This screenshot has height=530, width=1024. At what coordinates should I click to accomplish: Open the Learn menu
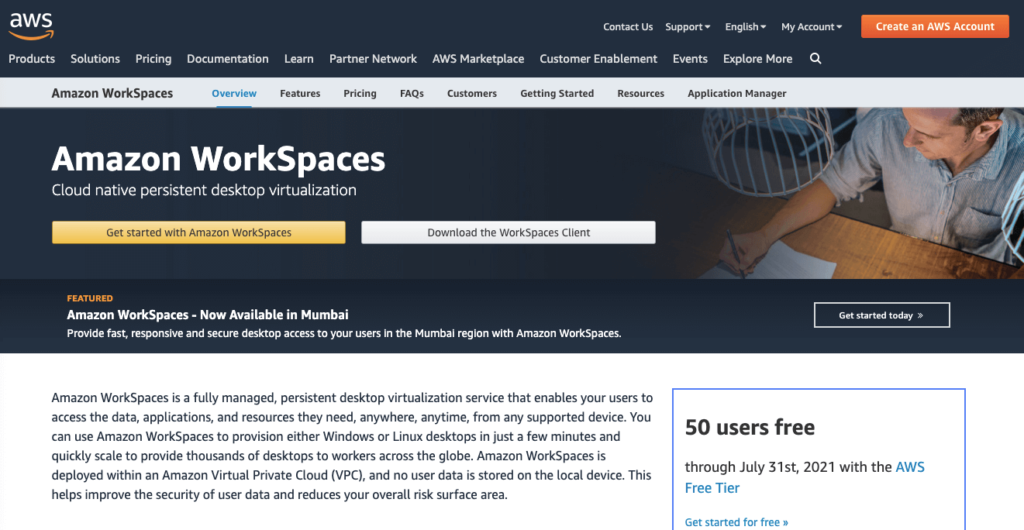tap(298, 59)
